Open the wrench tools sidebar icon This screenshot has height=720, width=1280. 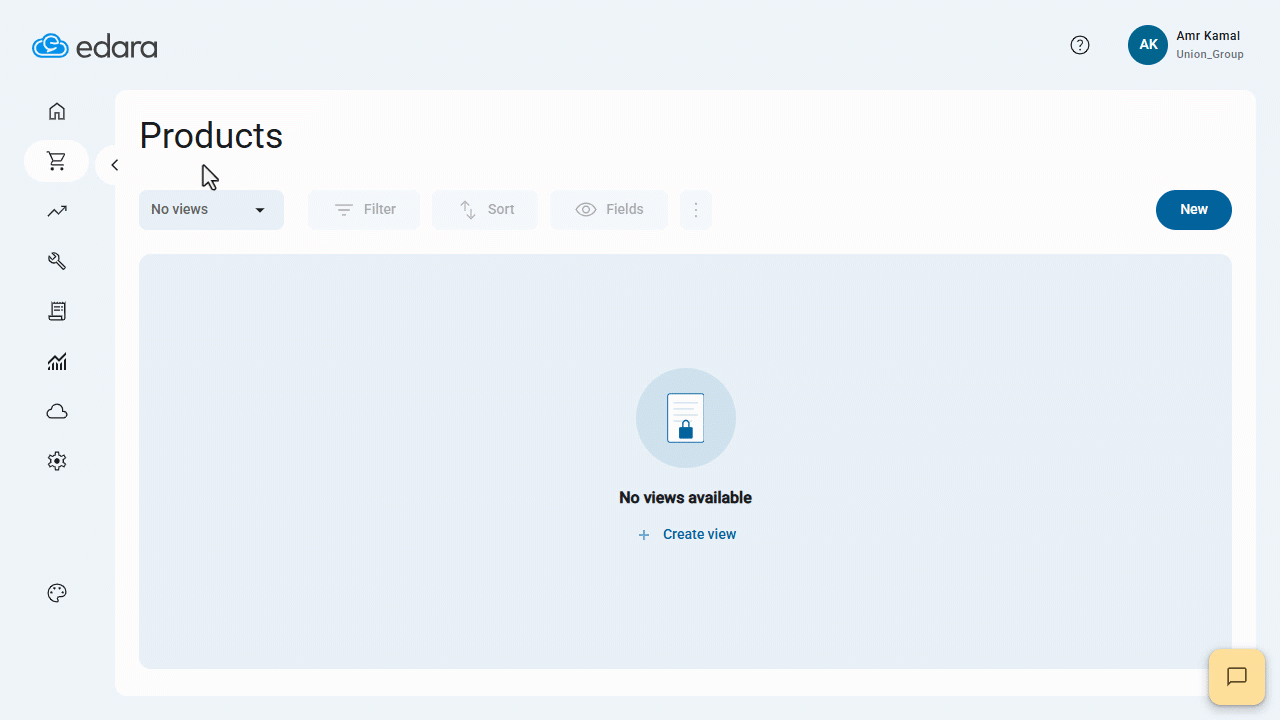coord(57,261)
